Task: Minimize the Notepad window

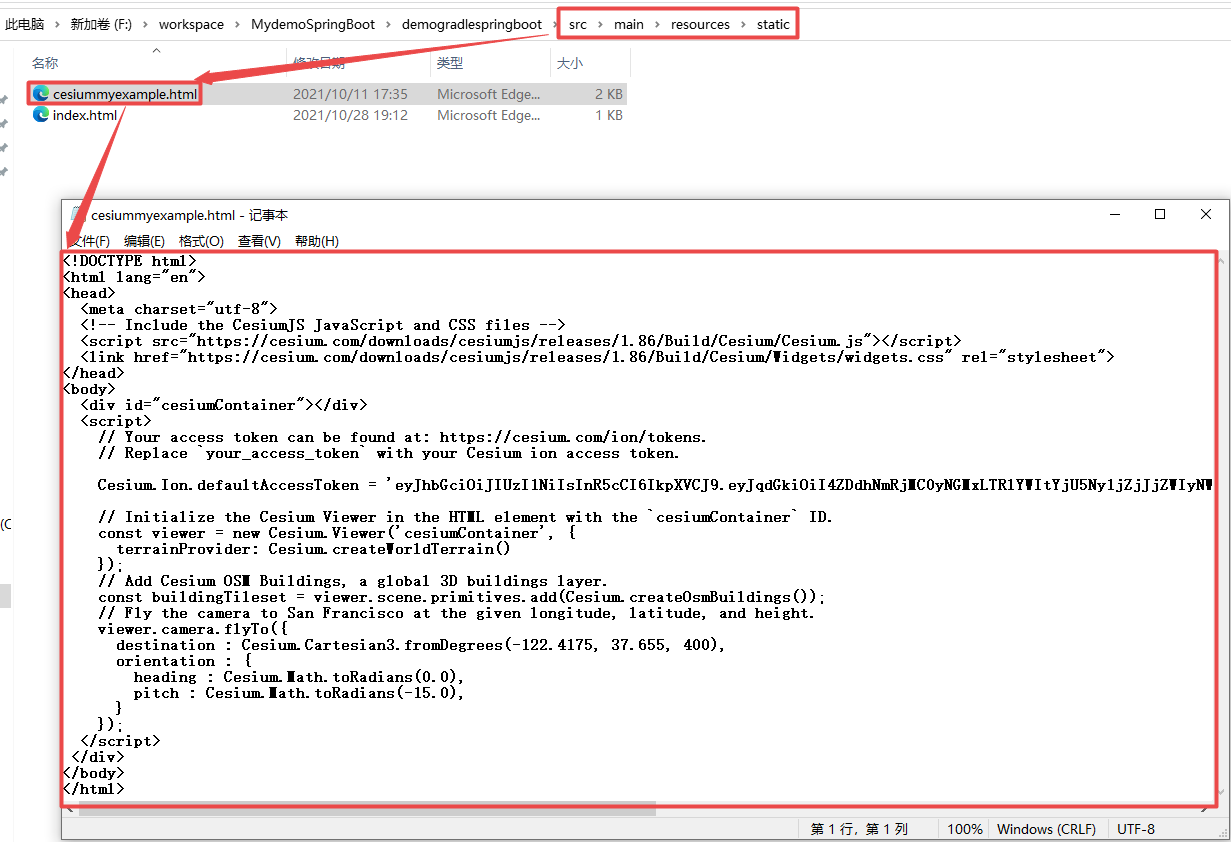Action: [x=1114, y=214]
